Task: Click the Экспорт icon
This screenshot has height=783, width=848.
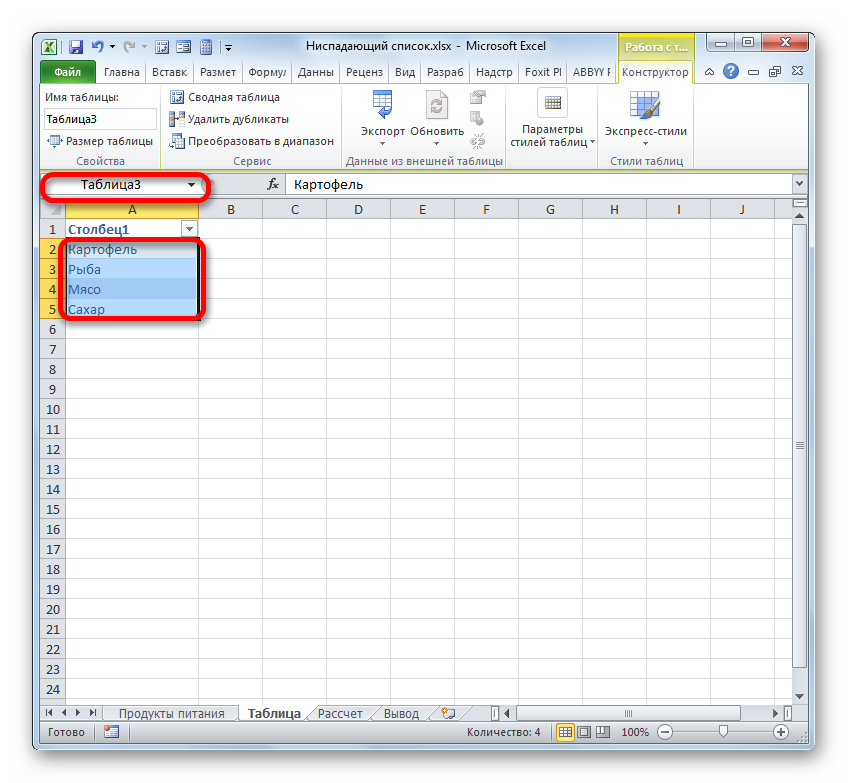Action: 382,105
